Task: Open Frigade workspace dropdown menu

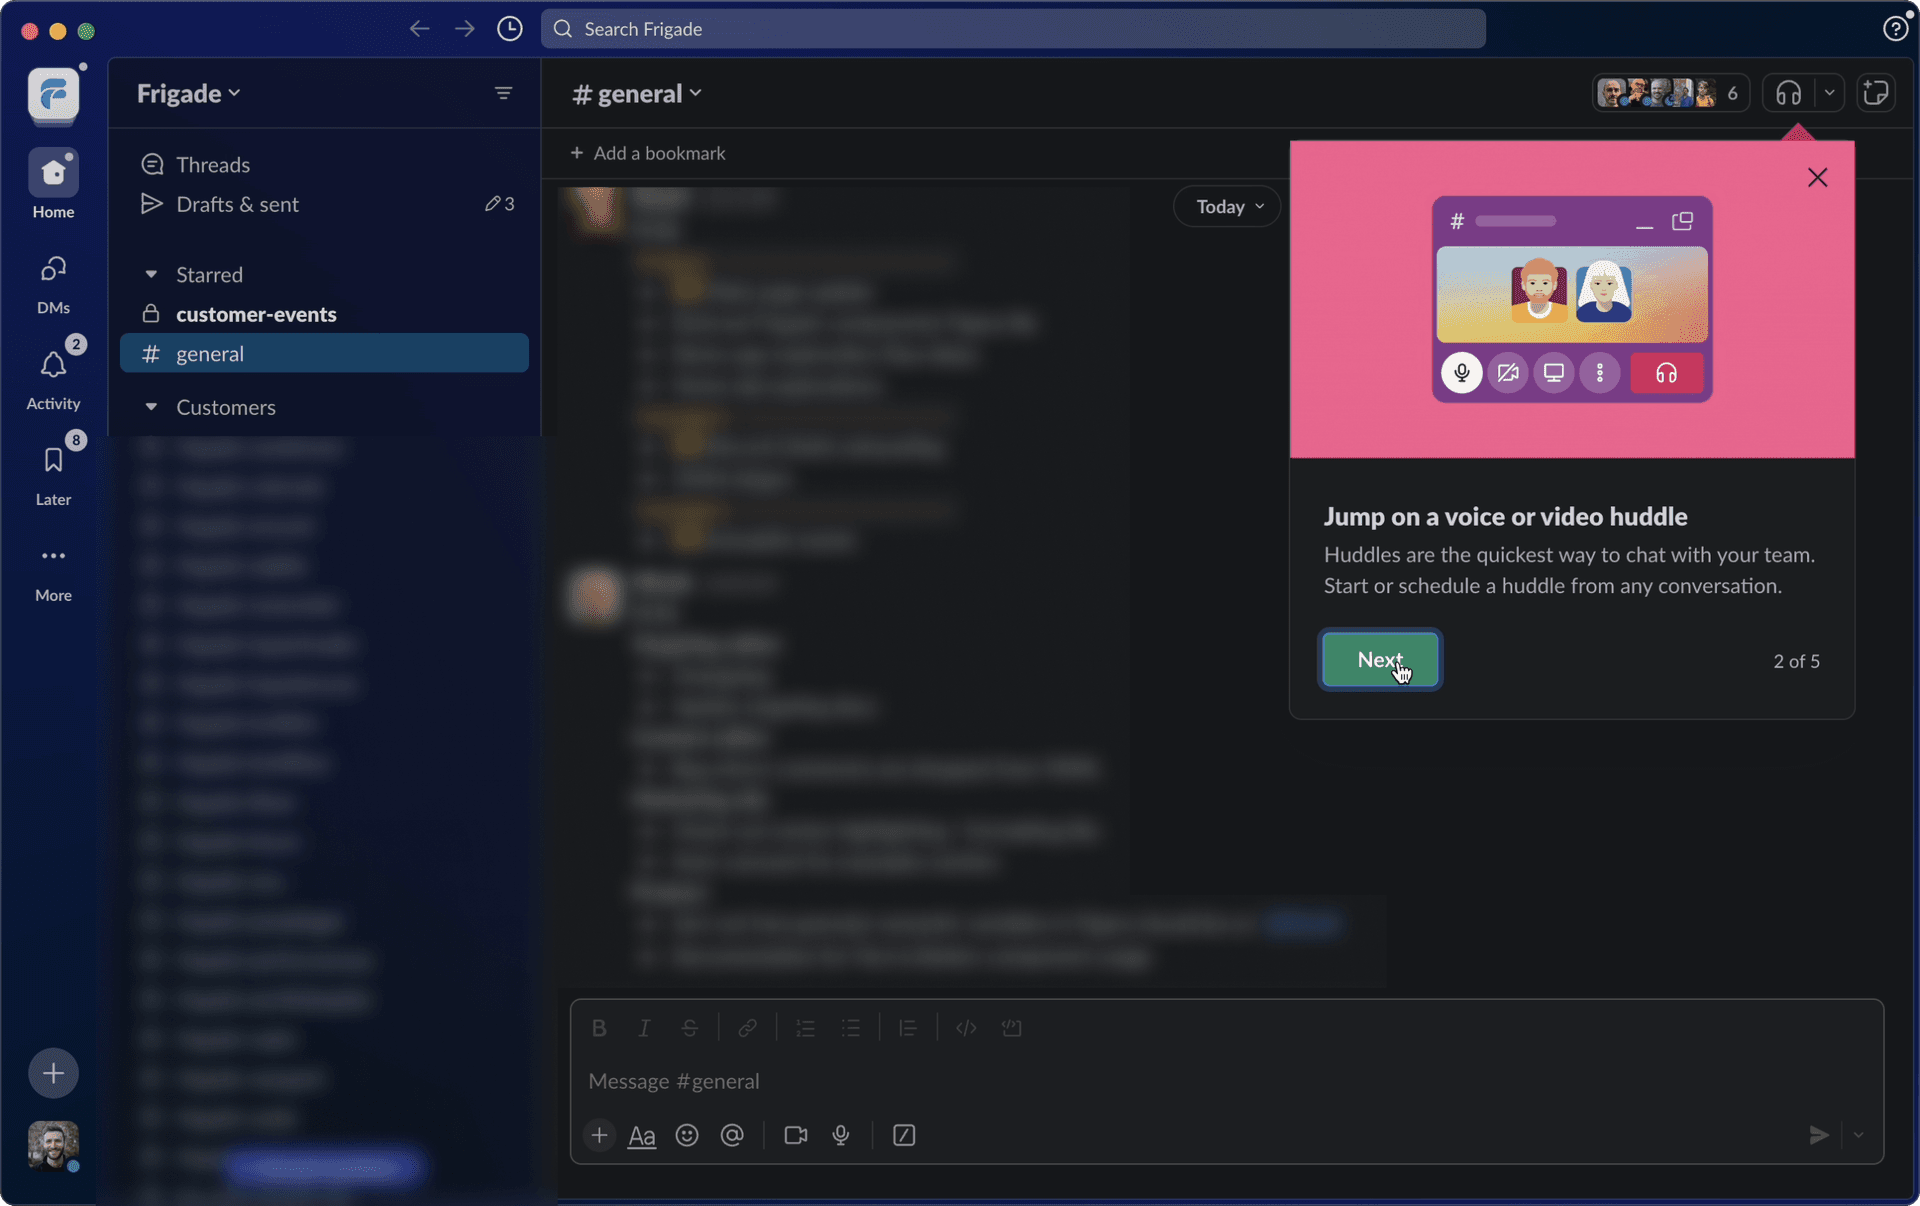Action: tap(188, 93)
